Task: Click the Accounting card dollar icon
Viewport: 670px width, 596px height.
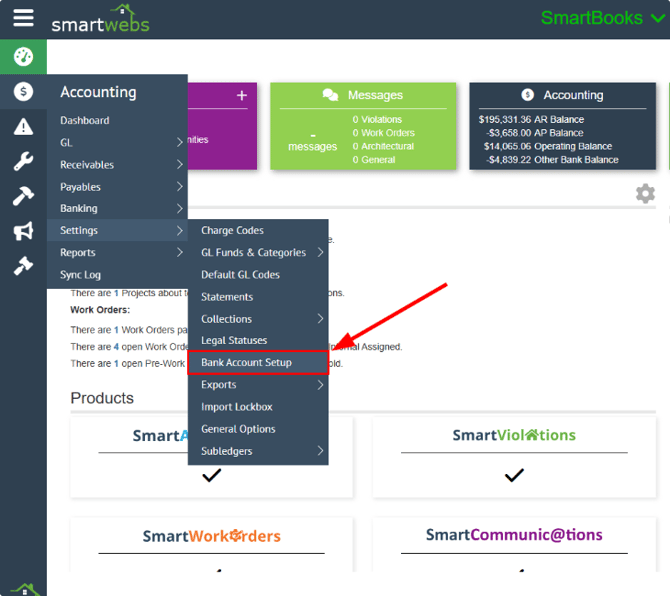Action: [527, 95]
